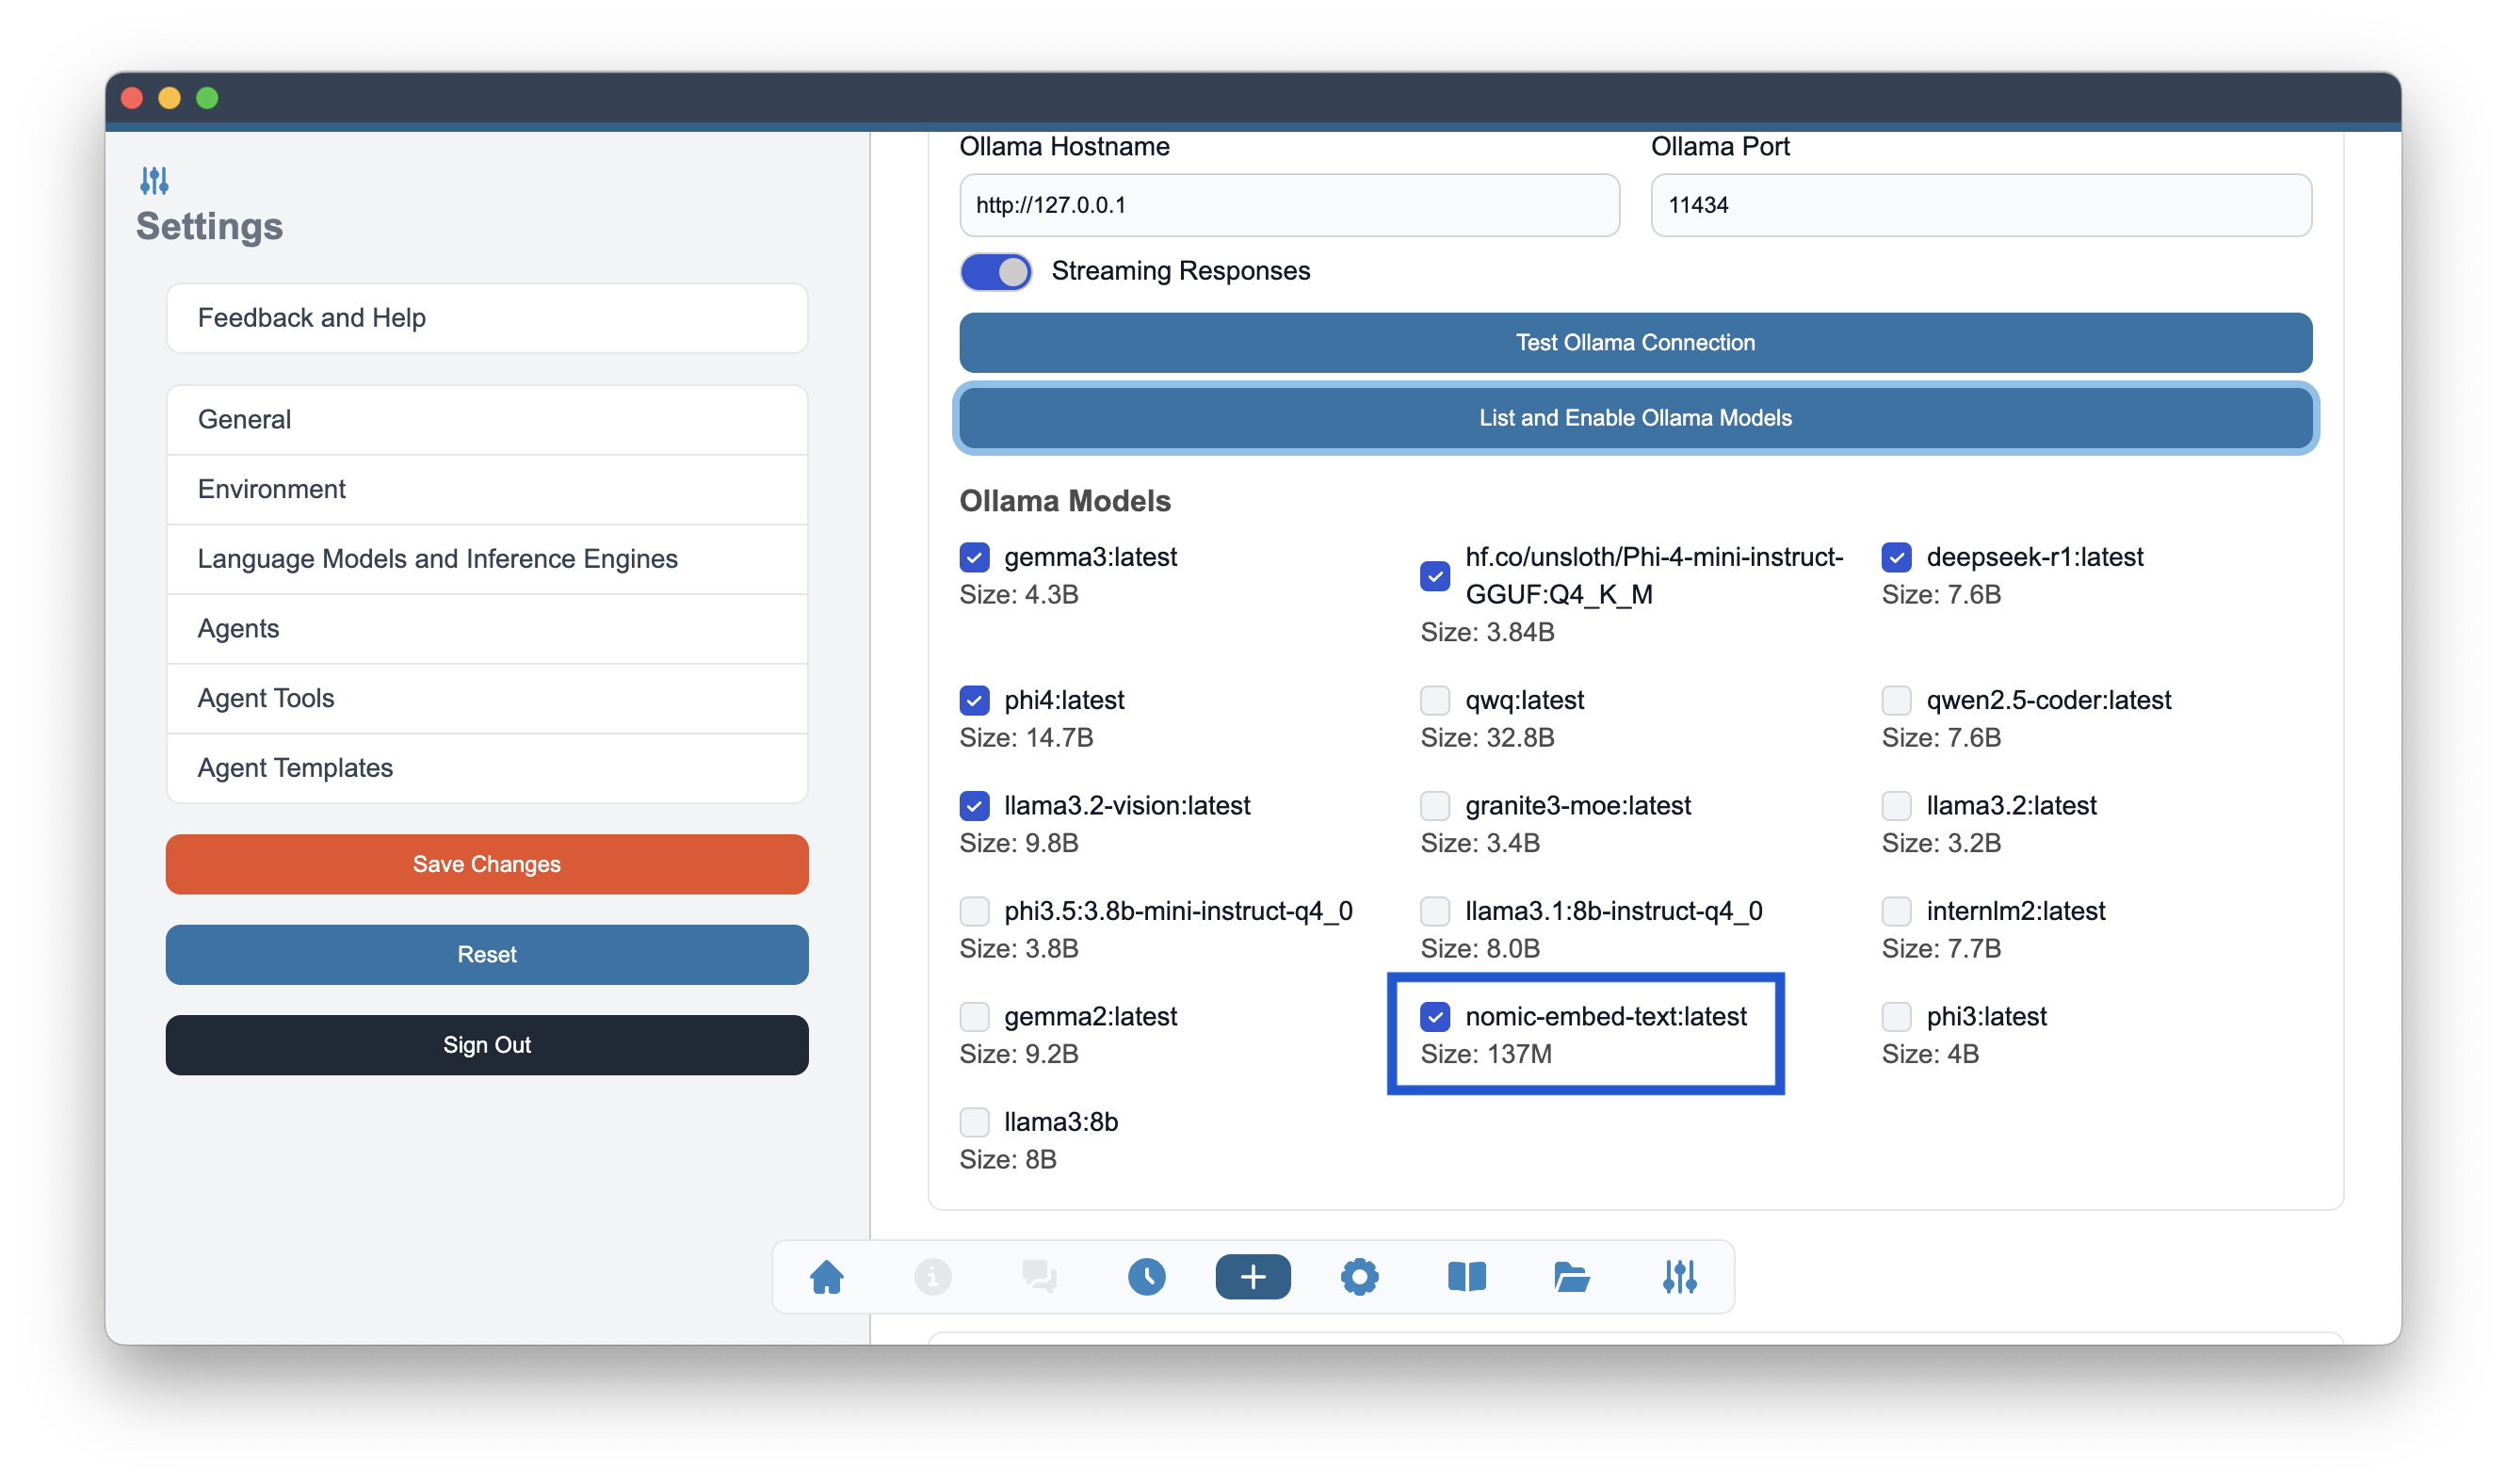
Task: Click Test Ollama Connection button
Action: (1635, 343)
